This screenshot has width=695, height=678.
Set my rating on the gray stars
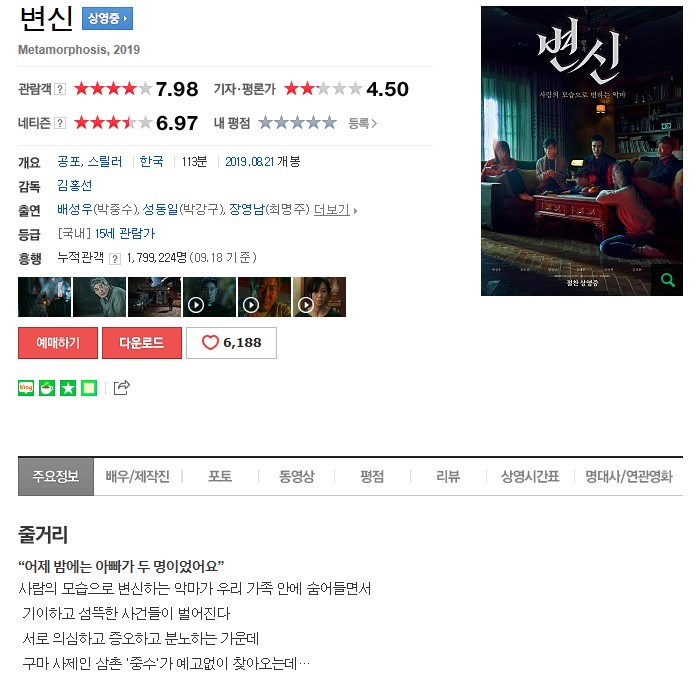tap(297, 122)
